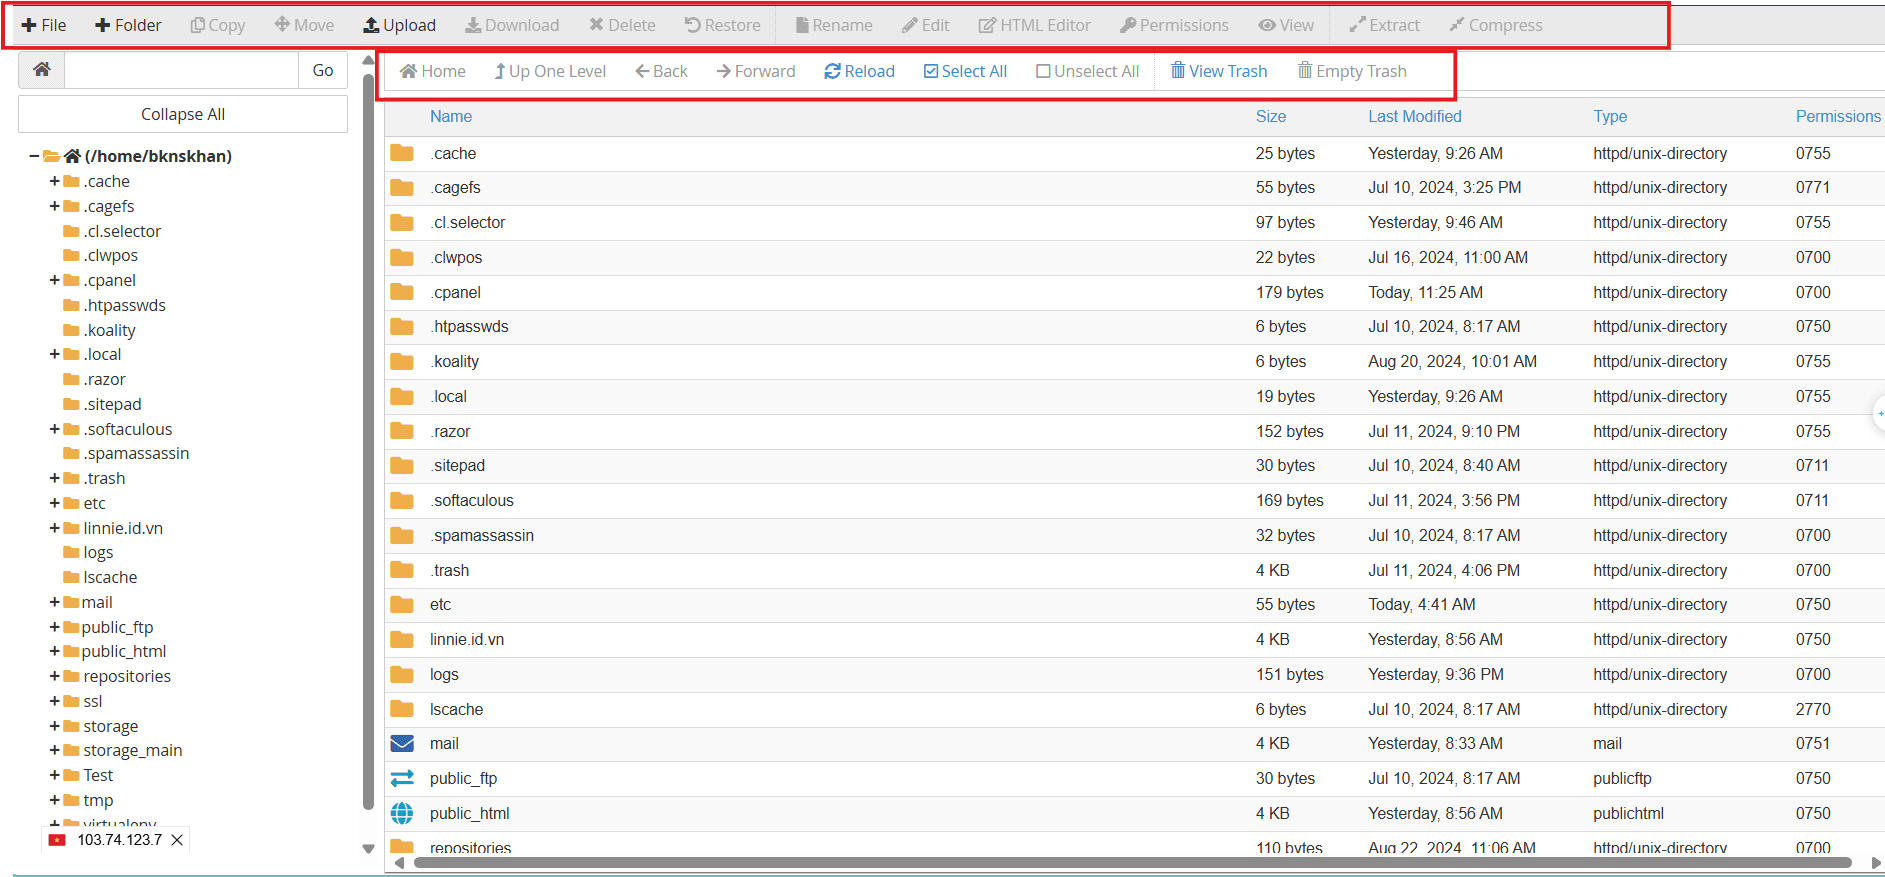
Task: Click the .cpanel folder icon in the list
Action: [402, 292]
